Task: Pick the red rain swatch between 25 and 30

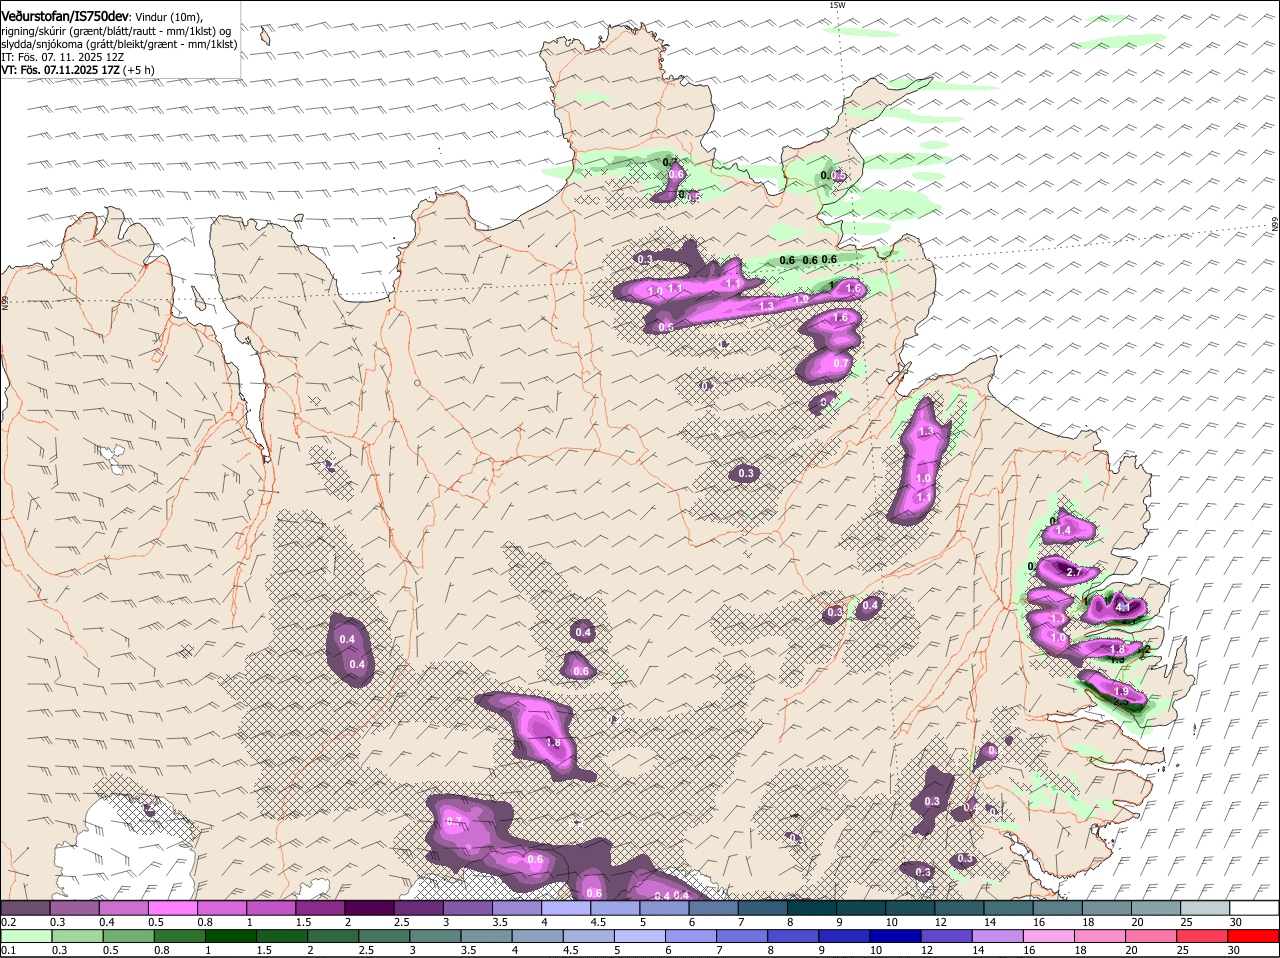Action: [1203, 937]
